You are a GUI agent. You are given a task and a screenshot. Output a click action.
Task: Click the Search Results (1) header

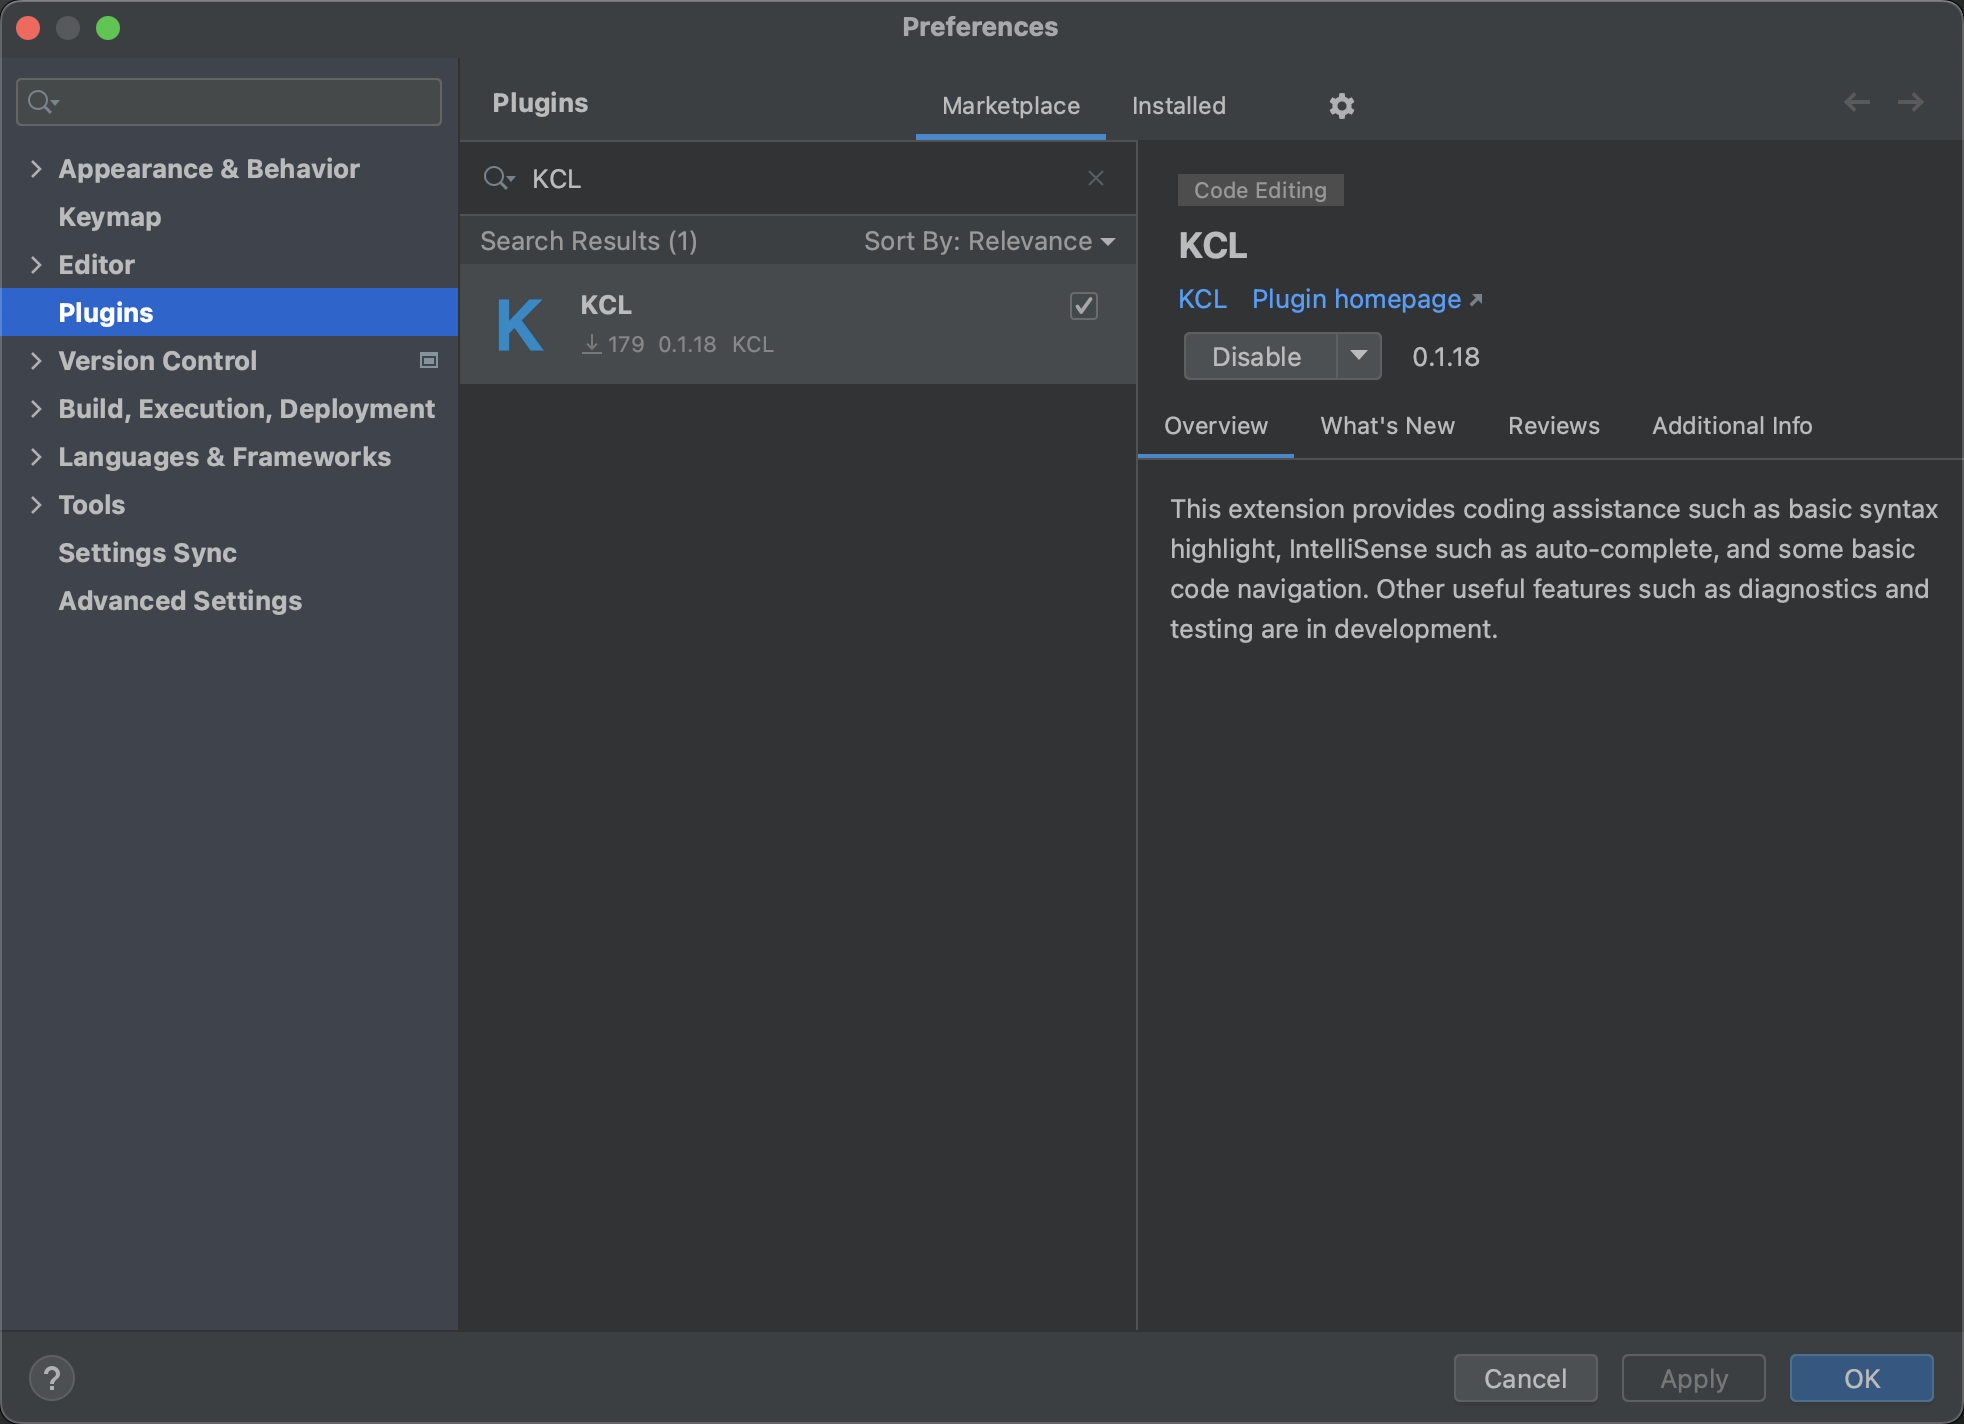(588, 241)
